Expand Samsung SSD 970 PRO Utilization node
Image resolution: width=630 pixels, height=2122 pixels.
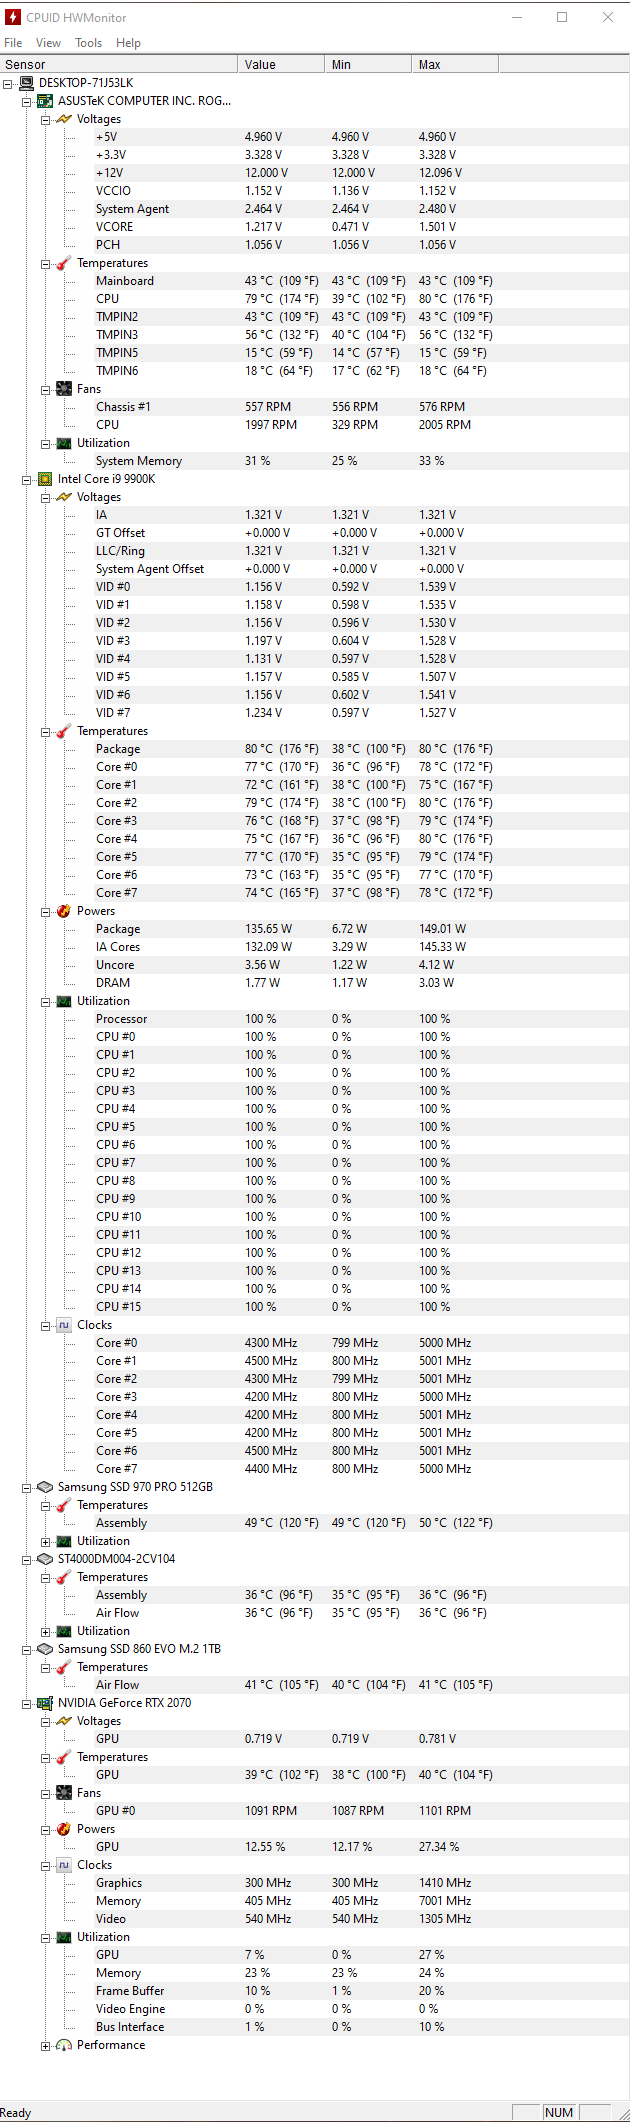[x=46, y=1541]
